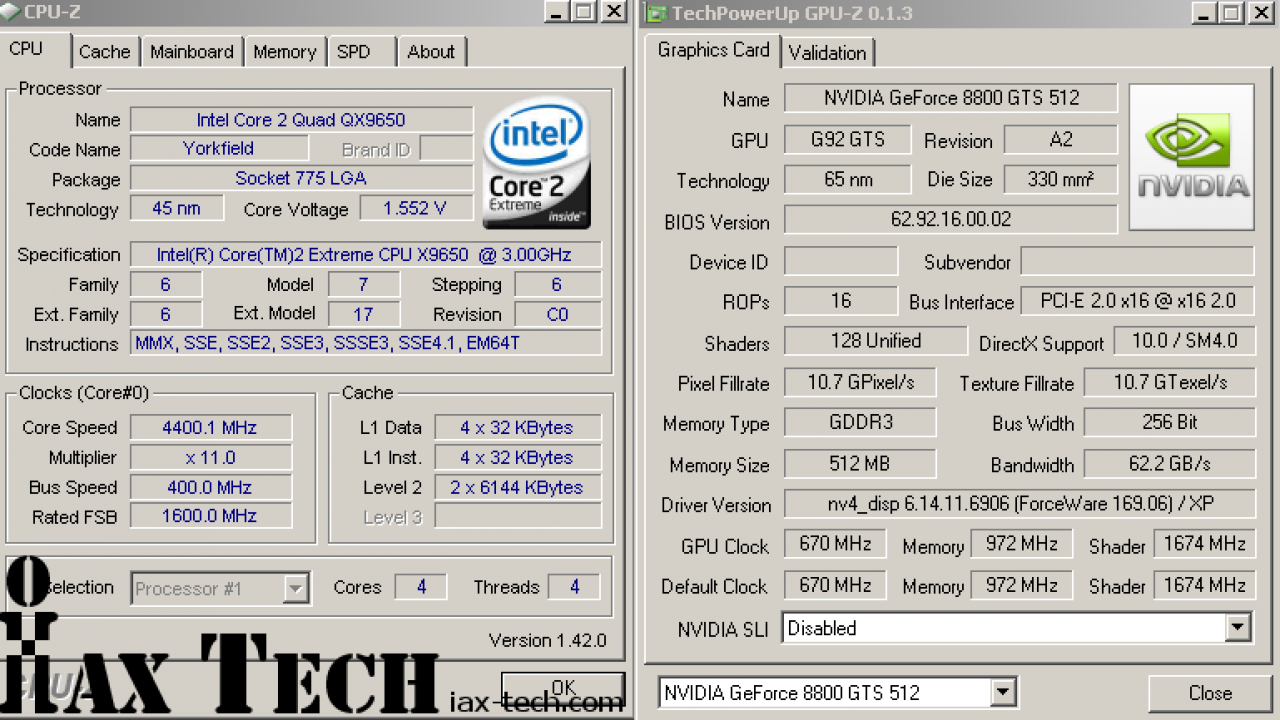Select the Graphics Card tab

[x=713, y=50]
